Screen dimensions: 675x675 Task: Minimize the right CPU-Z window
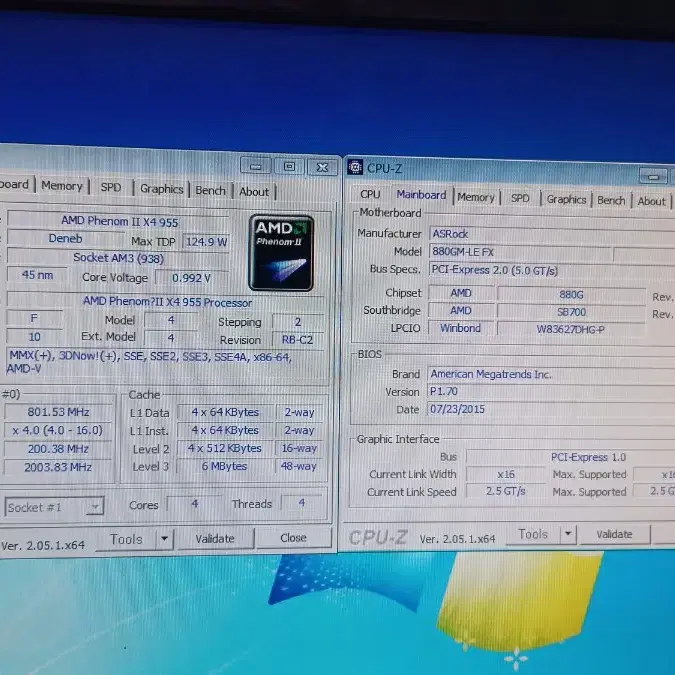[x=653, y=176]
